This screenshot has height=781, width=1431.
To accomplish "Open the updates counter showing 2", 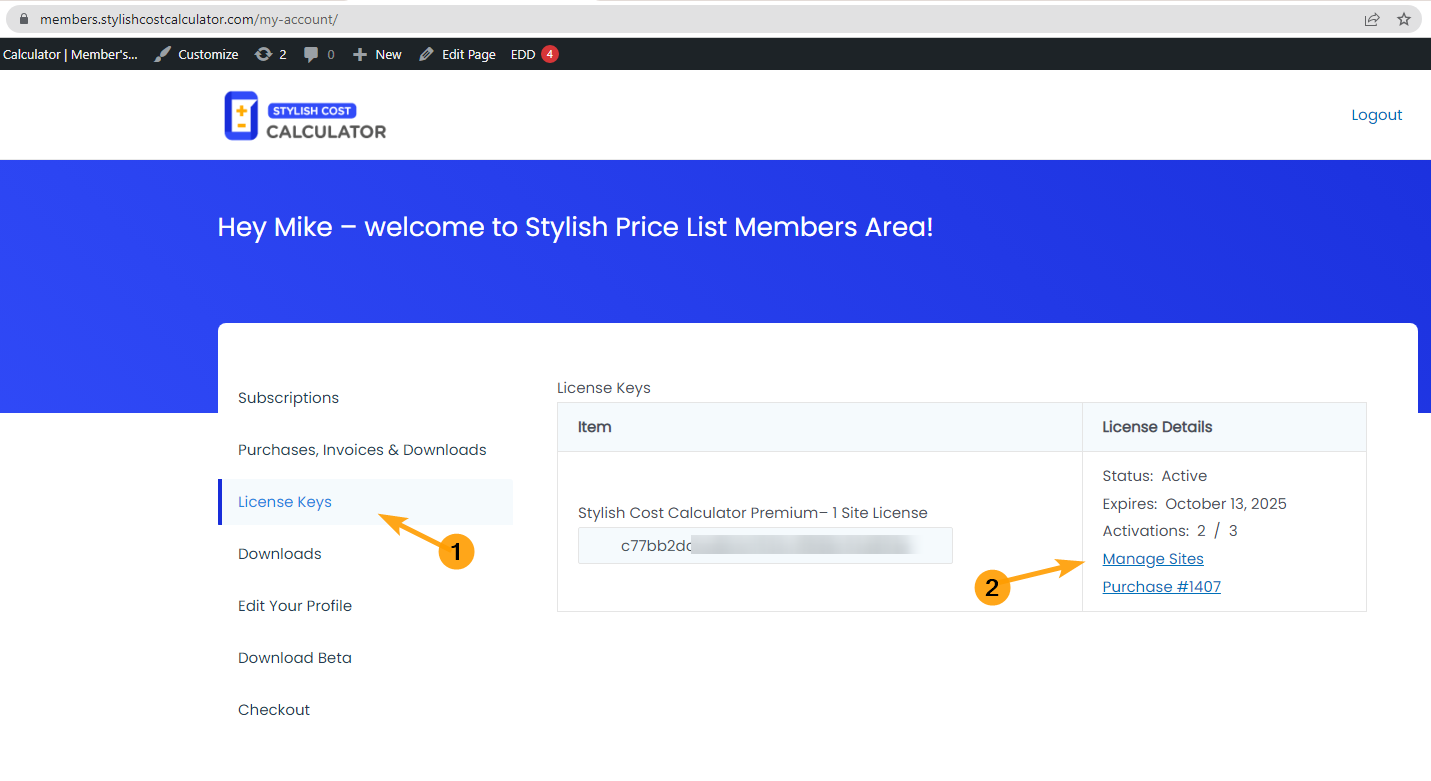I will 270,54.
